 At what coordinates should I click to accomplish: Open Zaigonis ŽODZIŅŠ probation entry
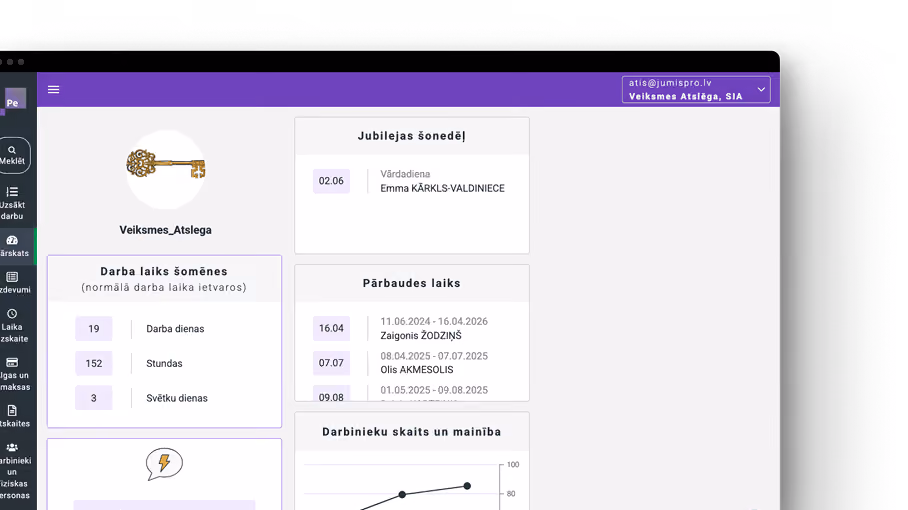pyautogui.click(x=421, y=336)
